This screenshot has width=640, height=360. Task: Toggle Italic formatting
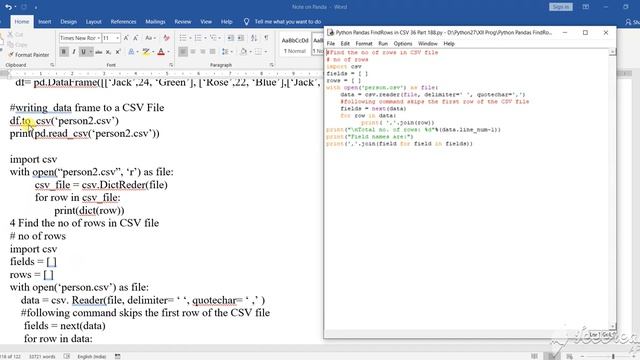(74, 52)
